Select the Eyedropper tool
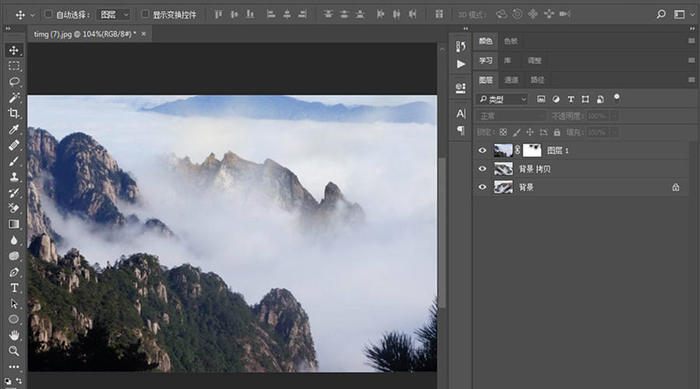 point(14,130)
